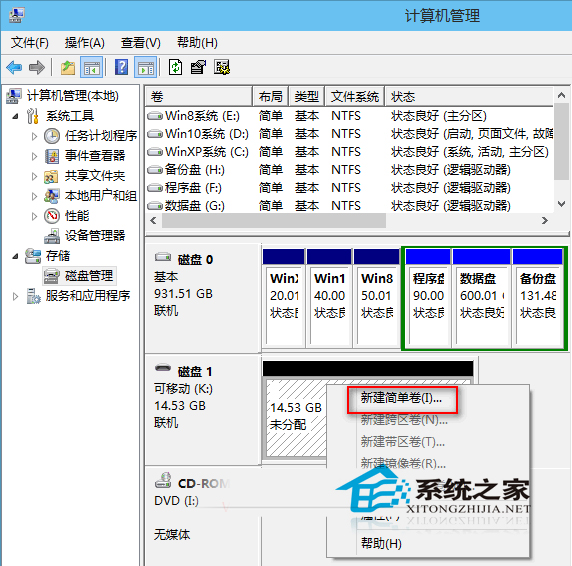Expand the 服务和应用程序 node arrow
The image size is (572, 566).
tap(15, 296)
